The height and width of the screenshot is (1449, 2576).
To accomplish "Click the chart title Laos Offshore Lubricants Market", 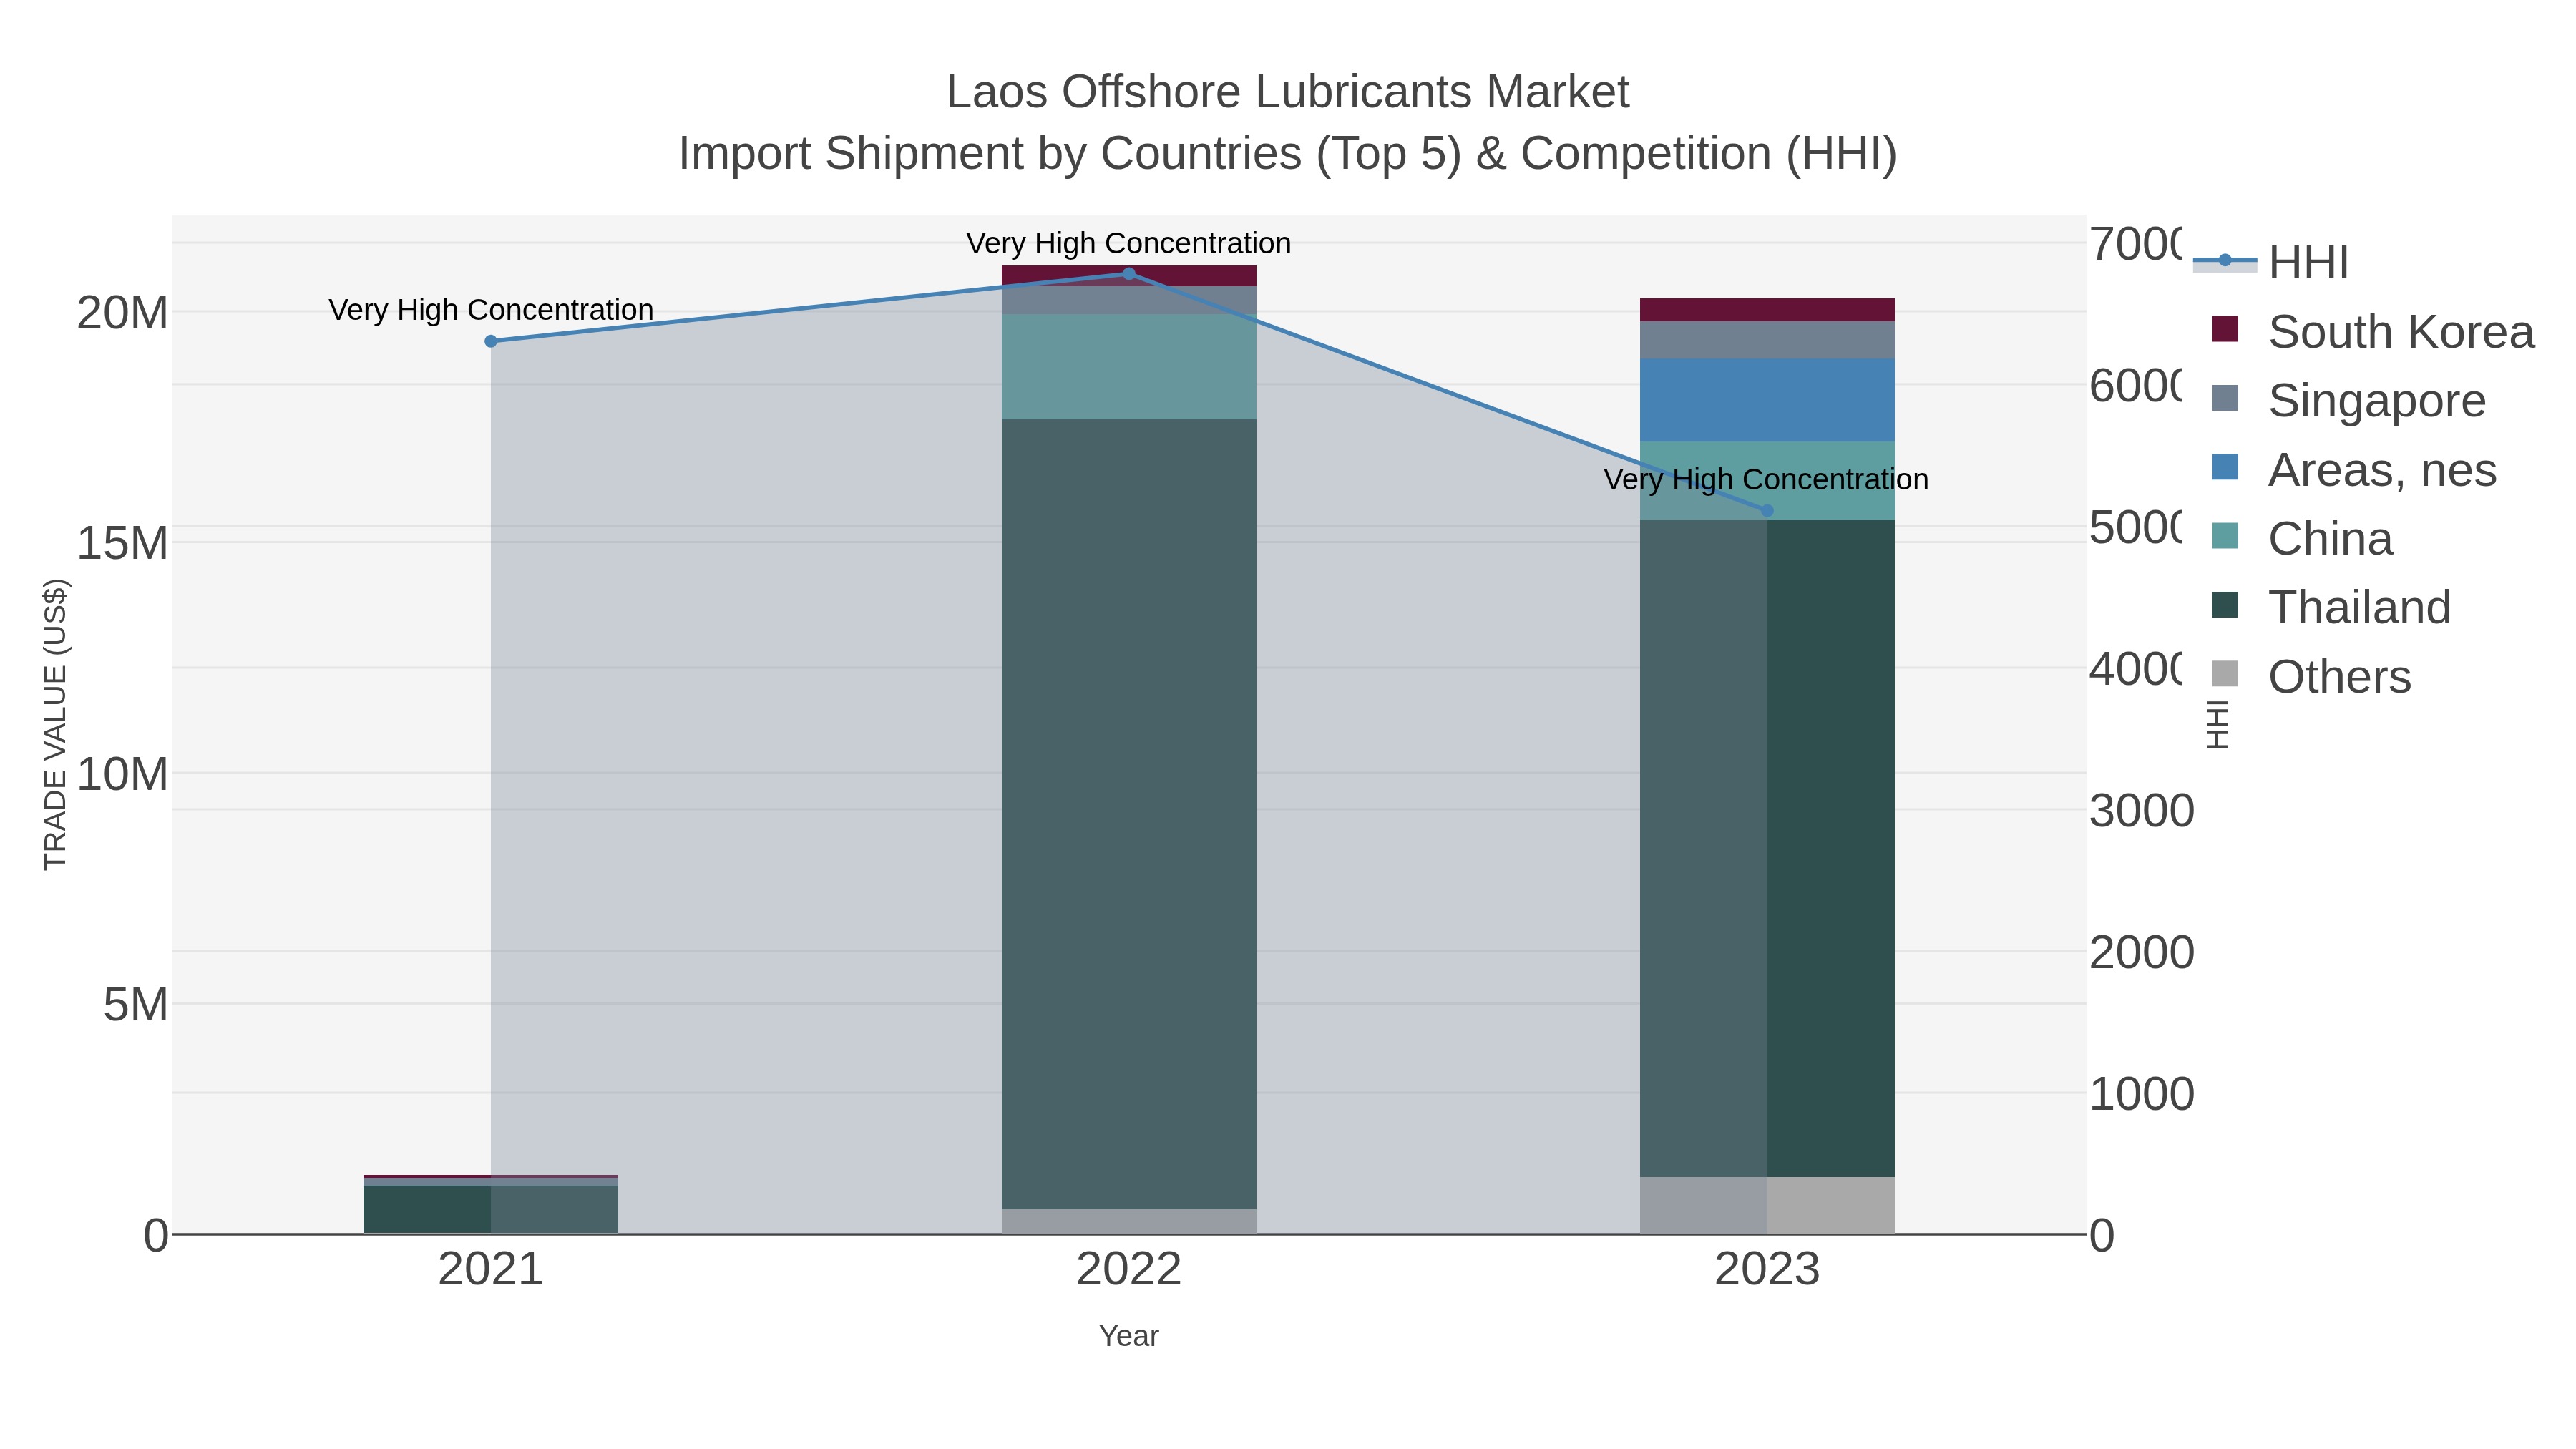I will tap(1288, 92).
